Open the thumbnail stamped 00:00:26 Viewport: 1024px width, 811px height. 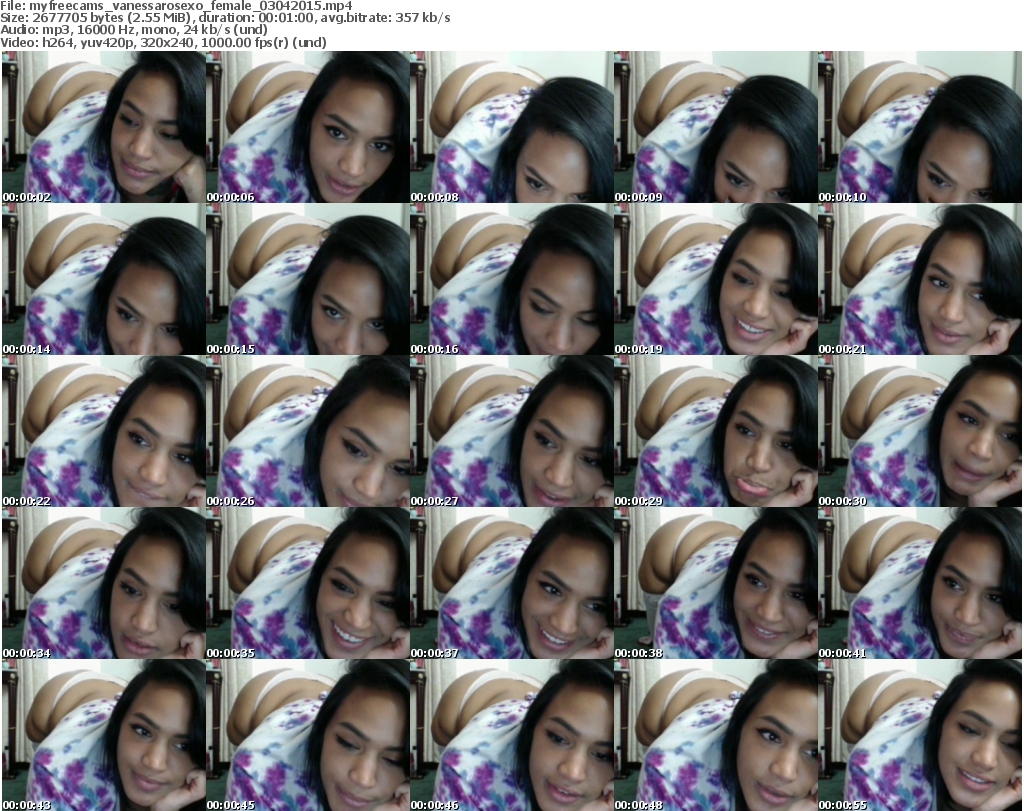307,432
